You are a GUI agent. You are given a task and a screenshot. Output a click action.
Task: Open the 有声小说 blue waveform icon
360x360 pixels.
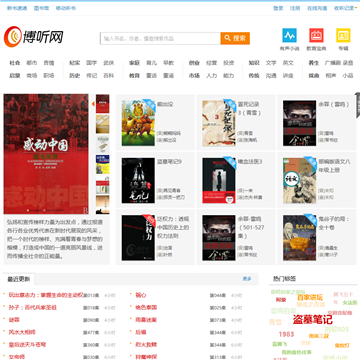point(289,35)
